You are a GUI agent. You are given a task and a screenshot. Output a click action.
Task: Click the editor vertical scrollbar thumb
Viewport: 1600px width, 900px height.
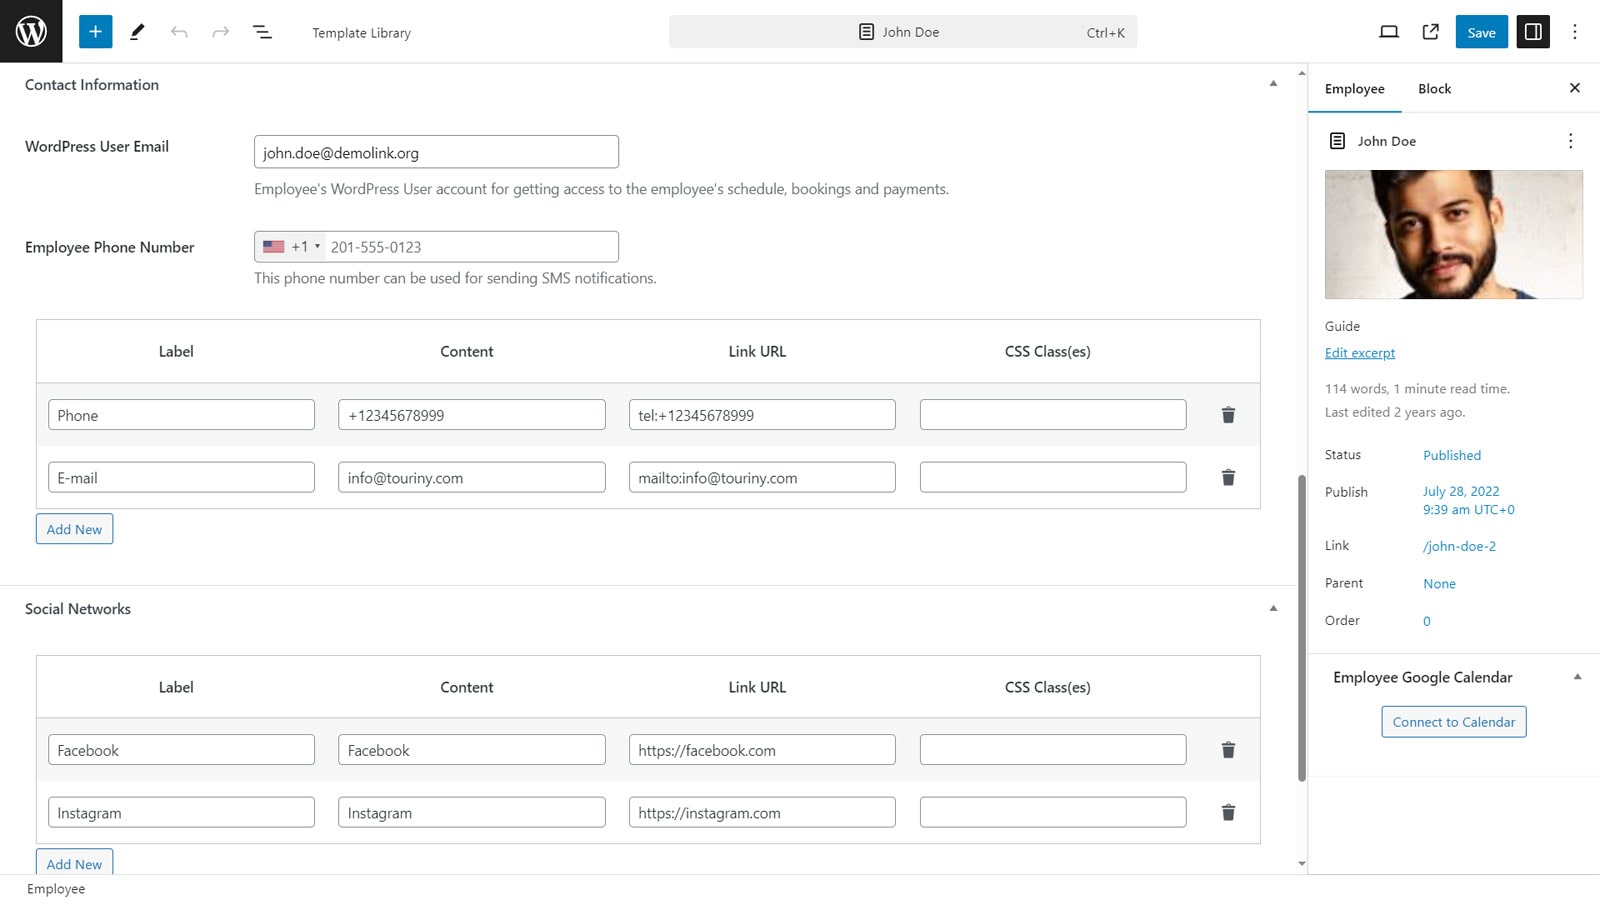coord(1301,628)
